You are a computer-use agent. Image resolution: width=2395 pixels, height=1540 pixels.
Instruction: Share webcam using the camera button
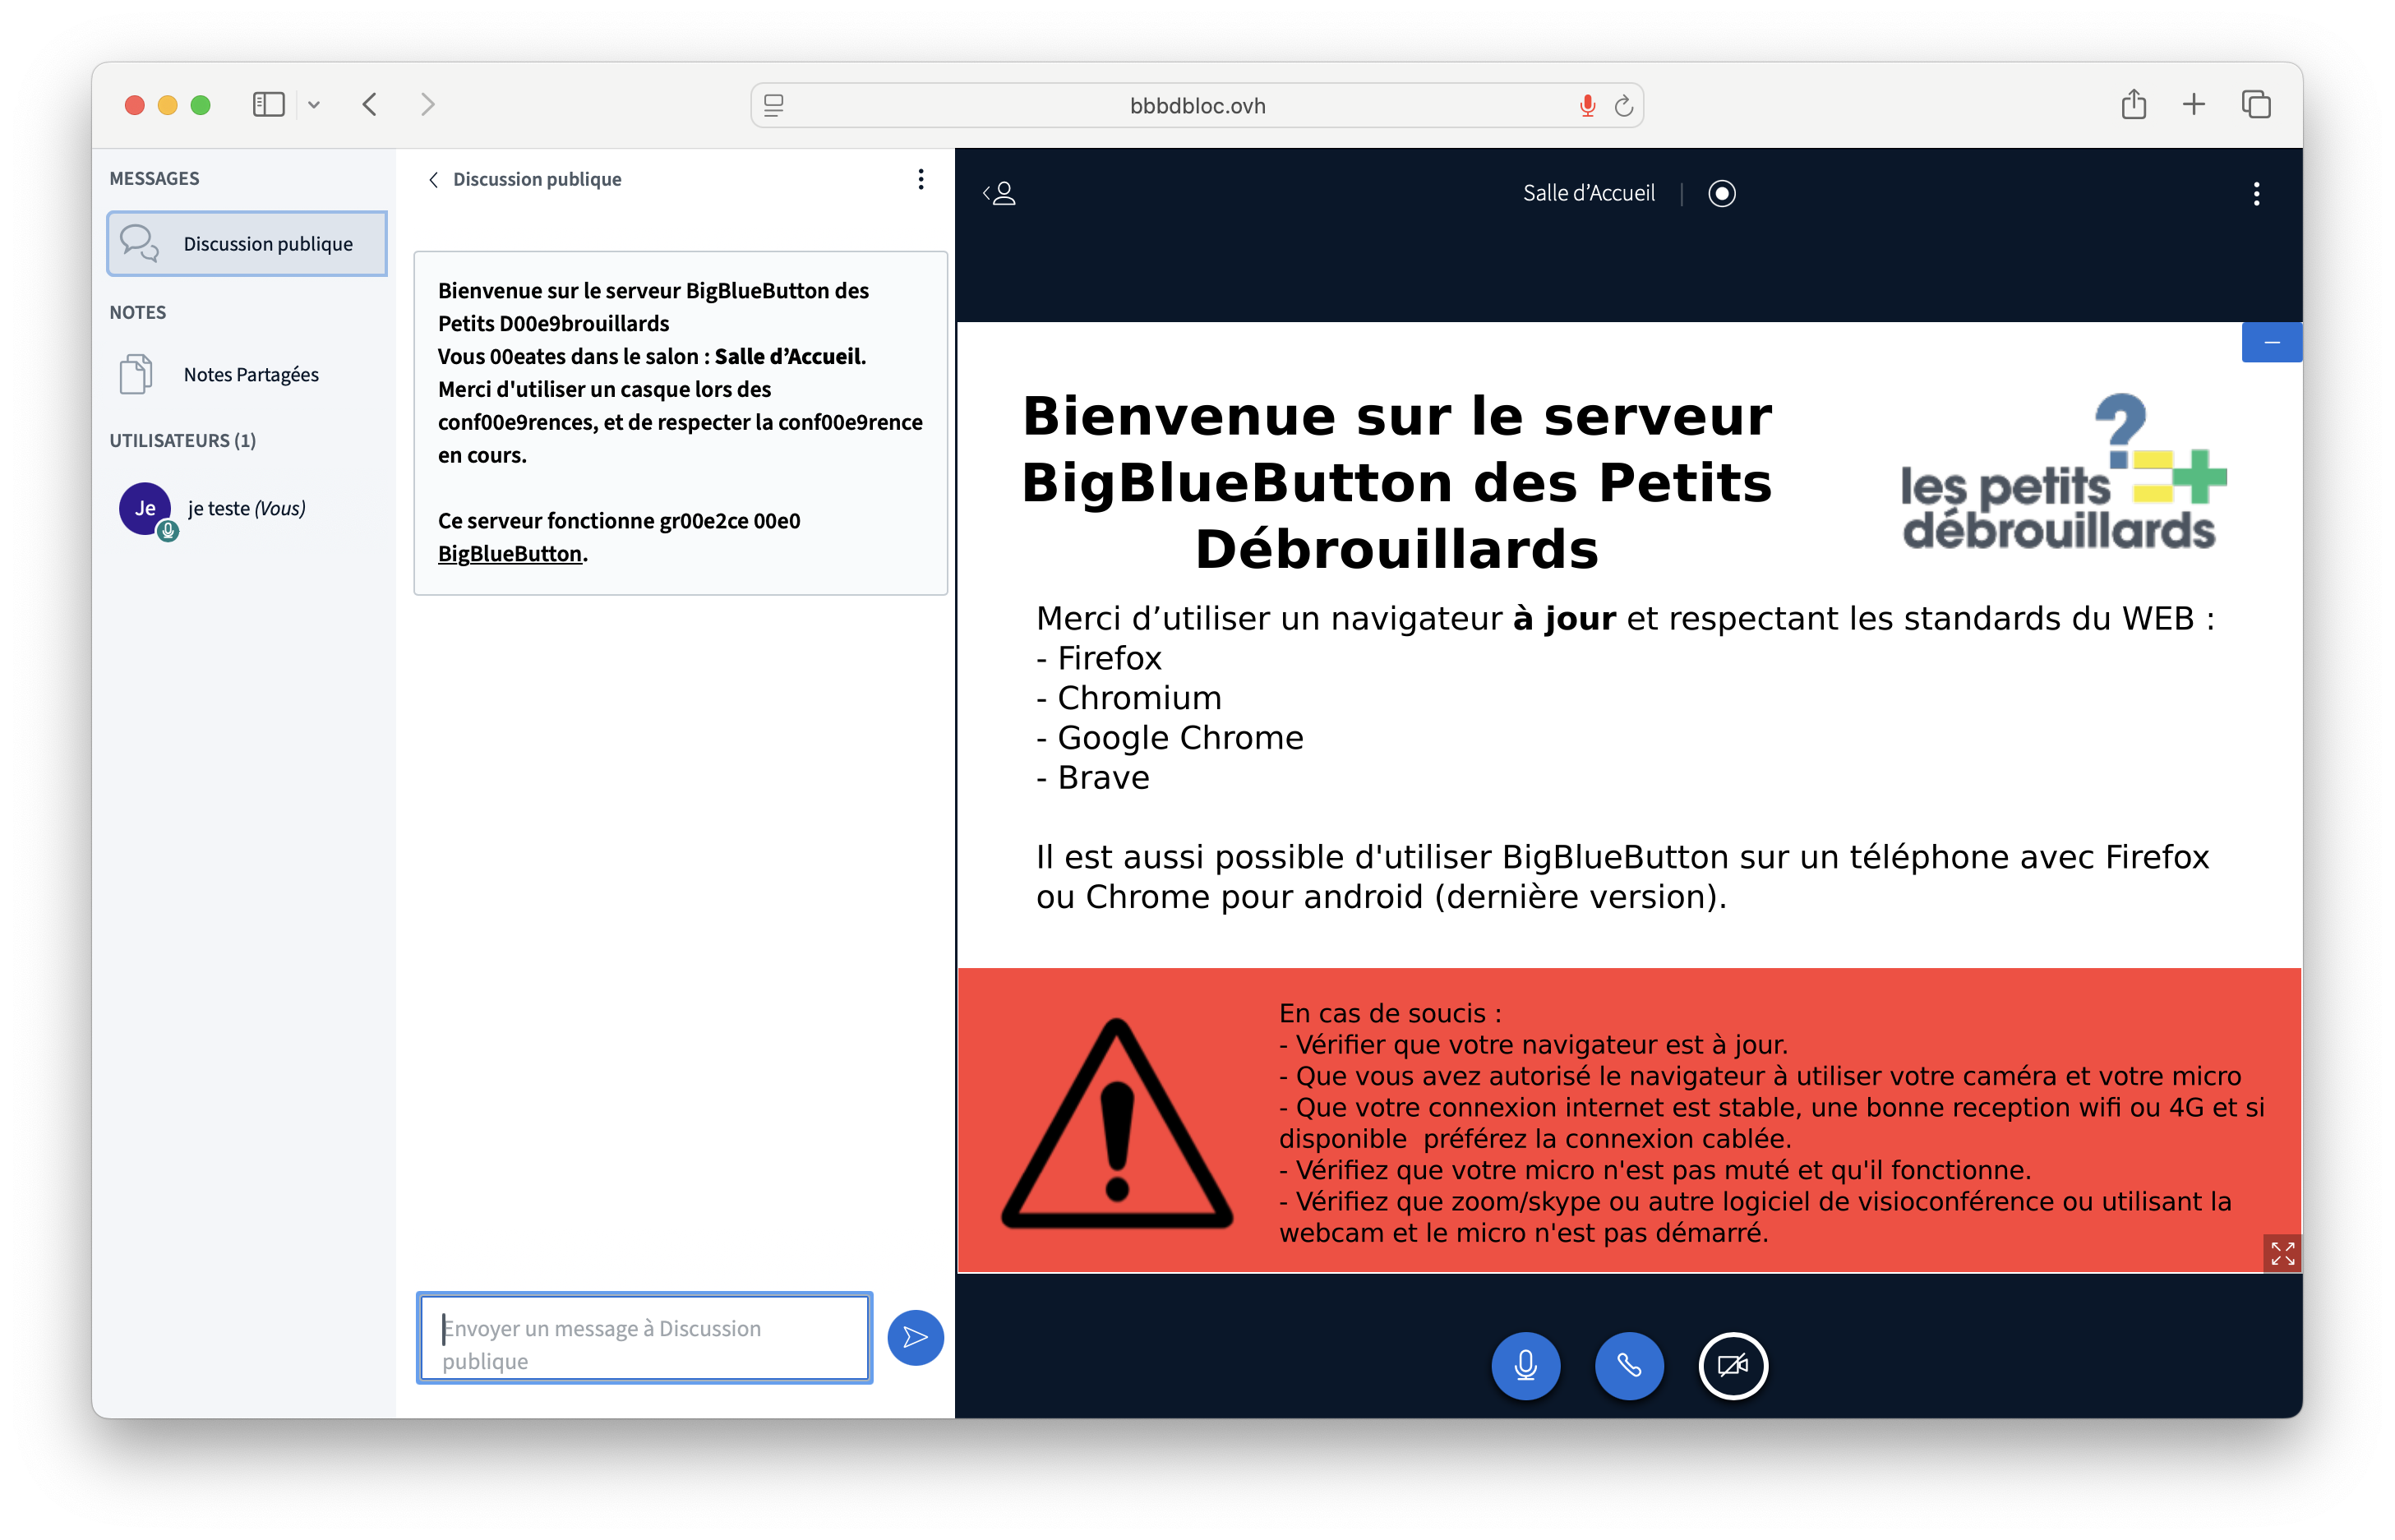(1733, 1365)
